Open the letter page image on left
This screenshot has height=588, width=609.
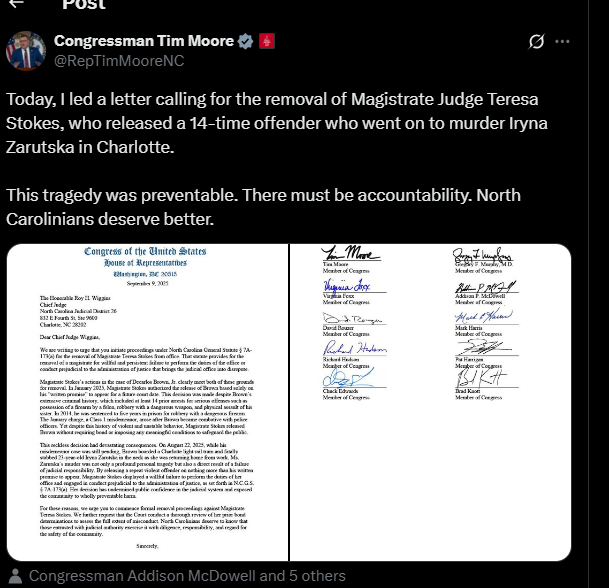point(148,402)
